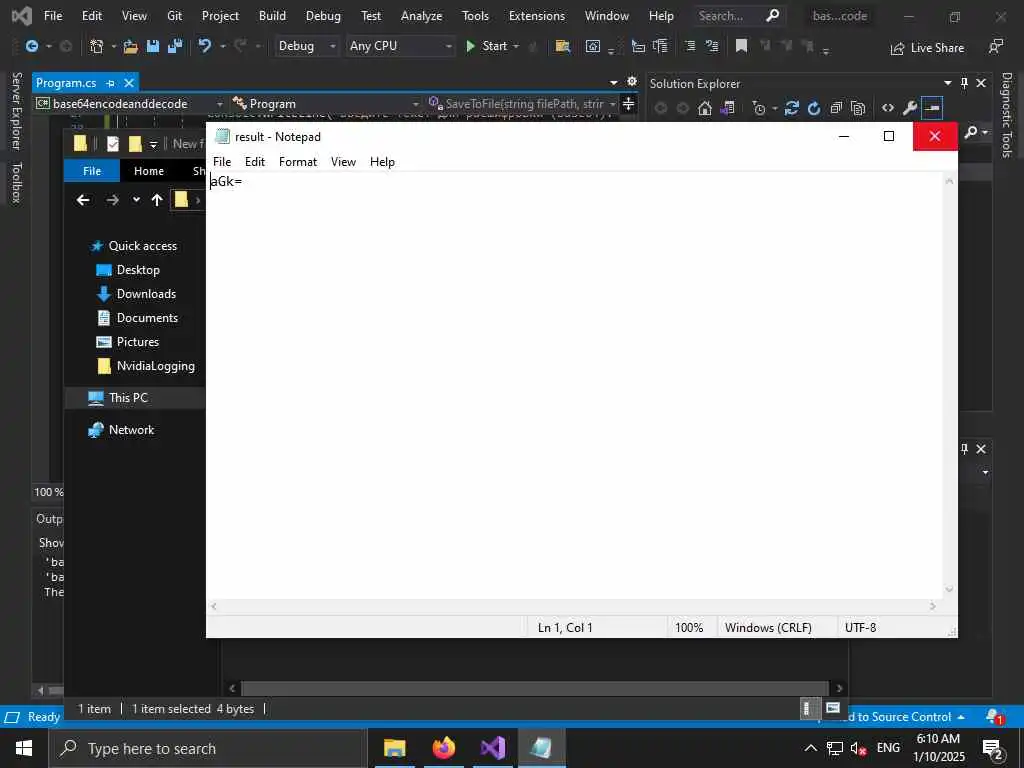The width and height of the screenshot is (1024, 768).
Task: Close the Program.cs tab
Action: 129,83
